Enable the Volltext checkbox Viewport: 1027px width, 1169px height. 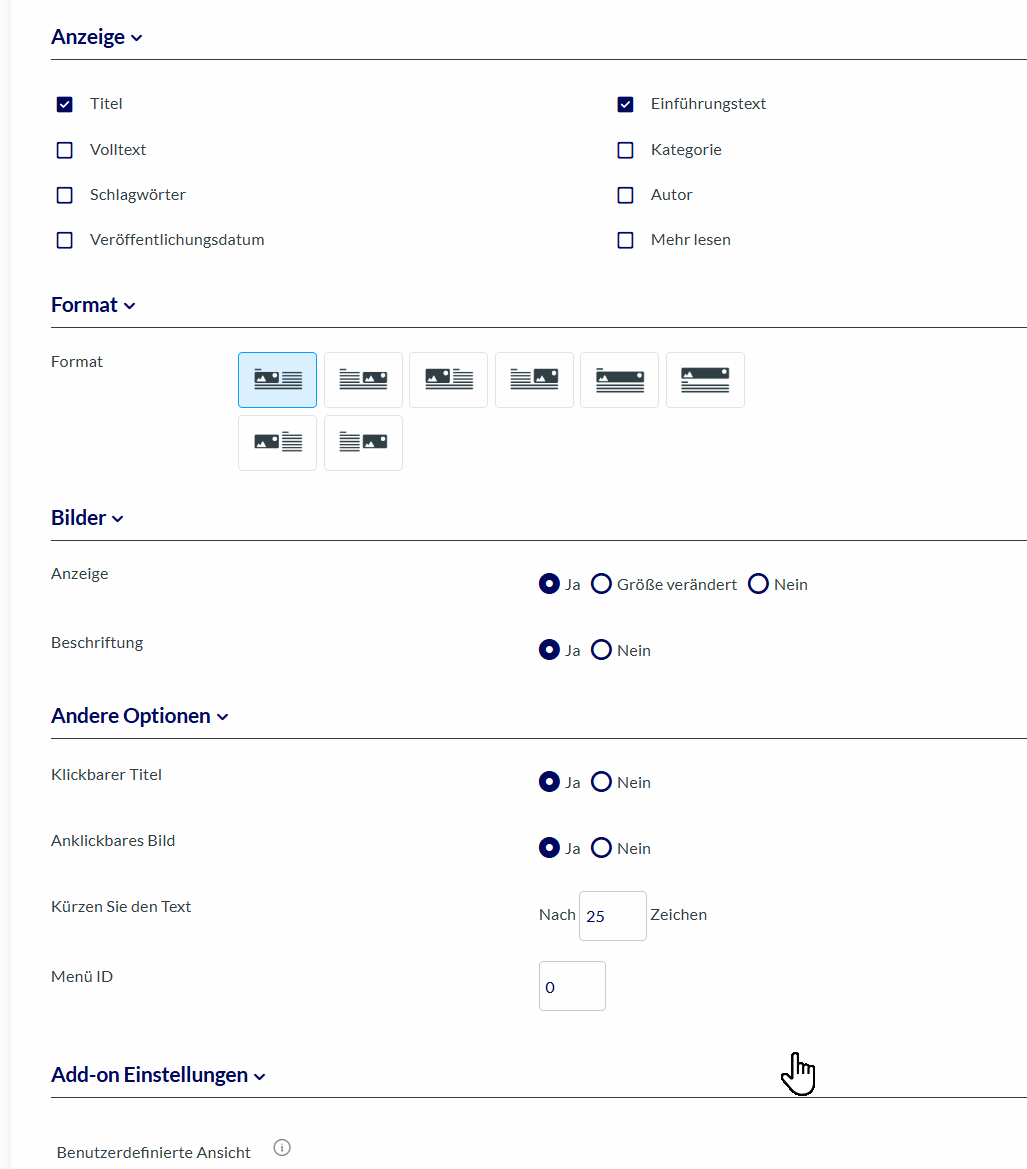pyautogui.click(x=65, y=150)
